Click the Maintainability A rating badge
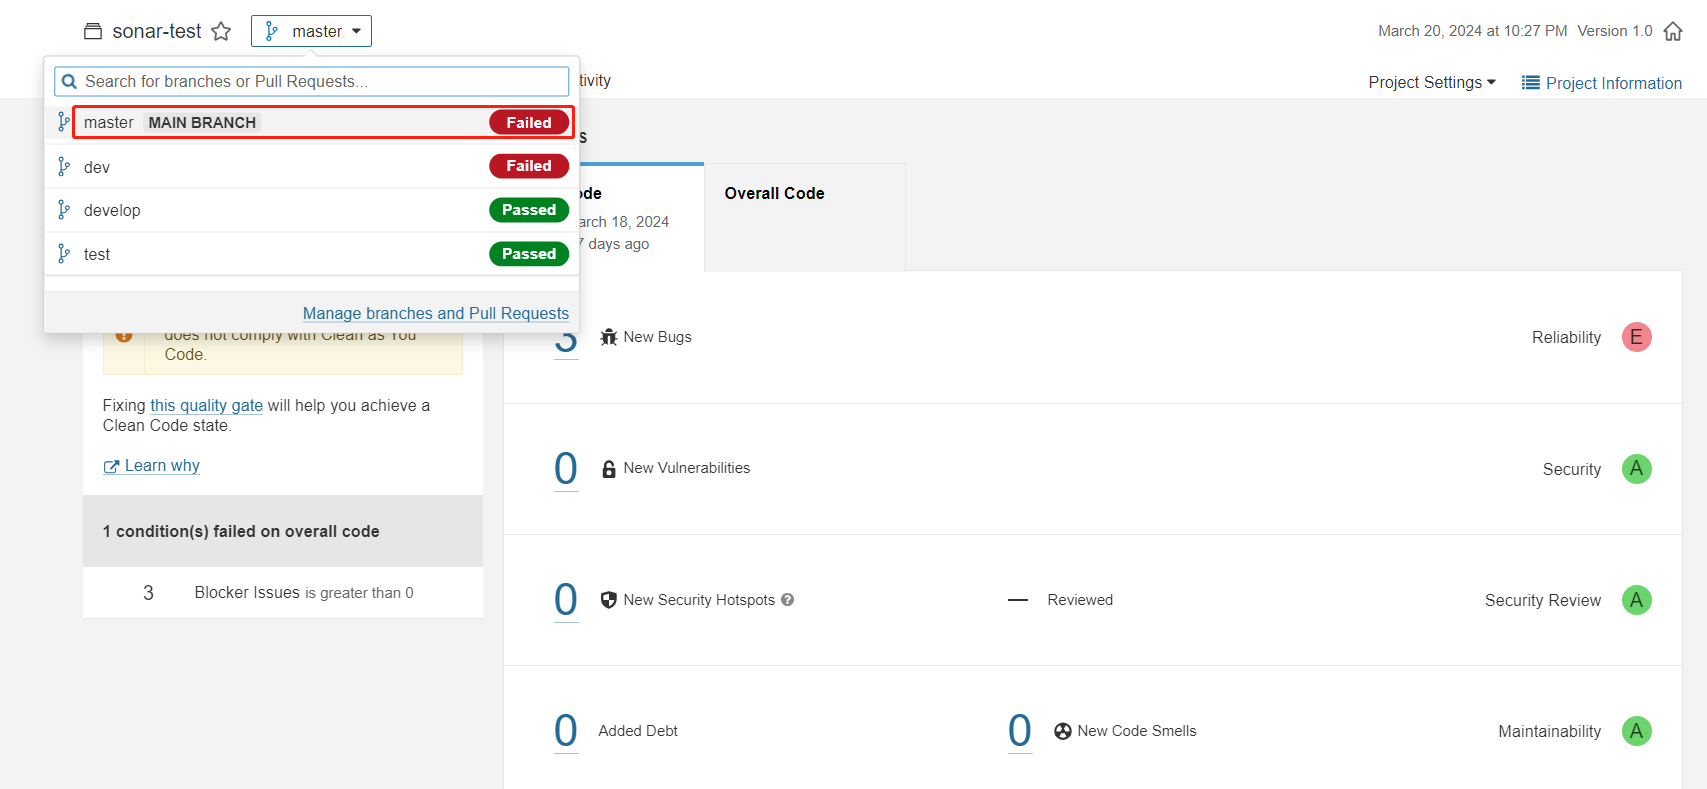The height and width of the screenshot is (789, 1707). (x=1636, y=731)
